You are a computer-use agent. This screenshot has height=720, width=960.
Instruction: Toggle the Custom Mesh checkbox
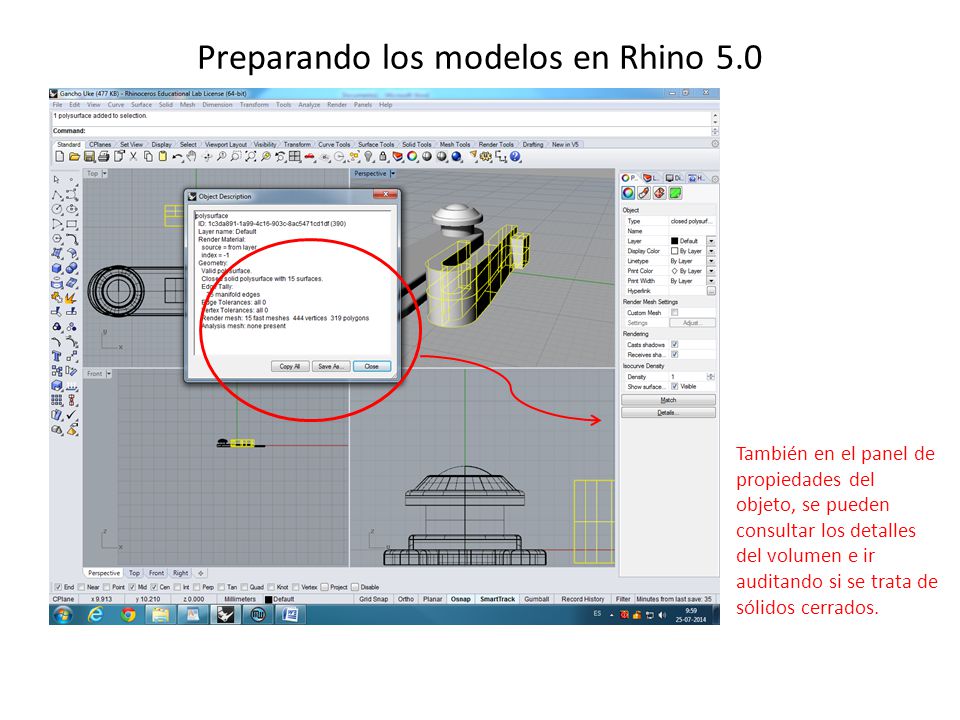click(x=675, y=312)
